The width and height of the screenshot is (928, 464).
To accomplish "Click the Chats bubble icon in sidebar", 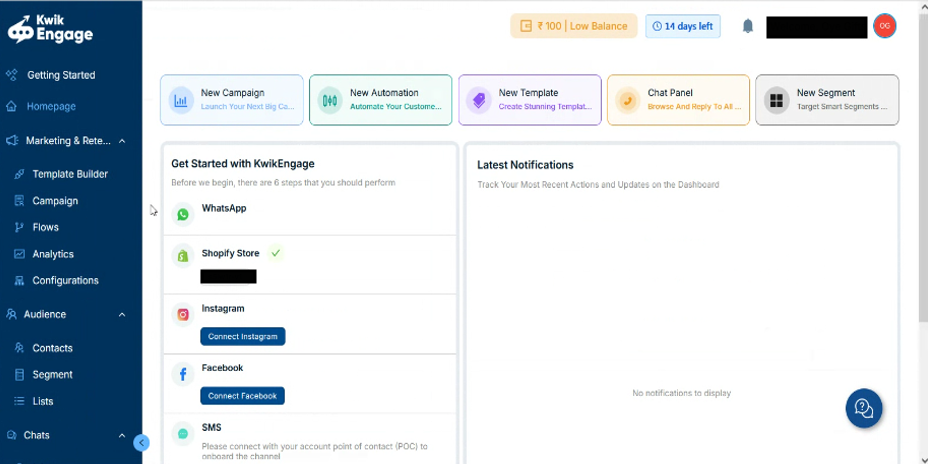I will (11, 435).
